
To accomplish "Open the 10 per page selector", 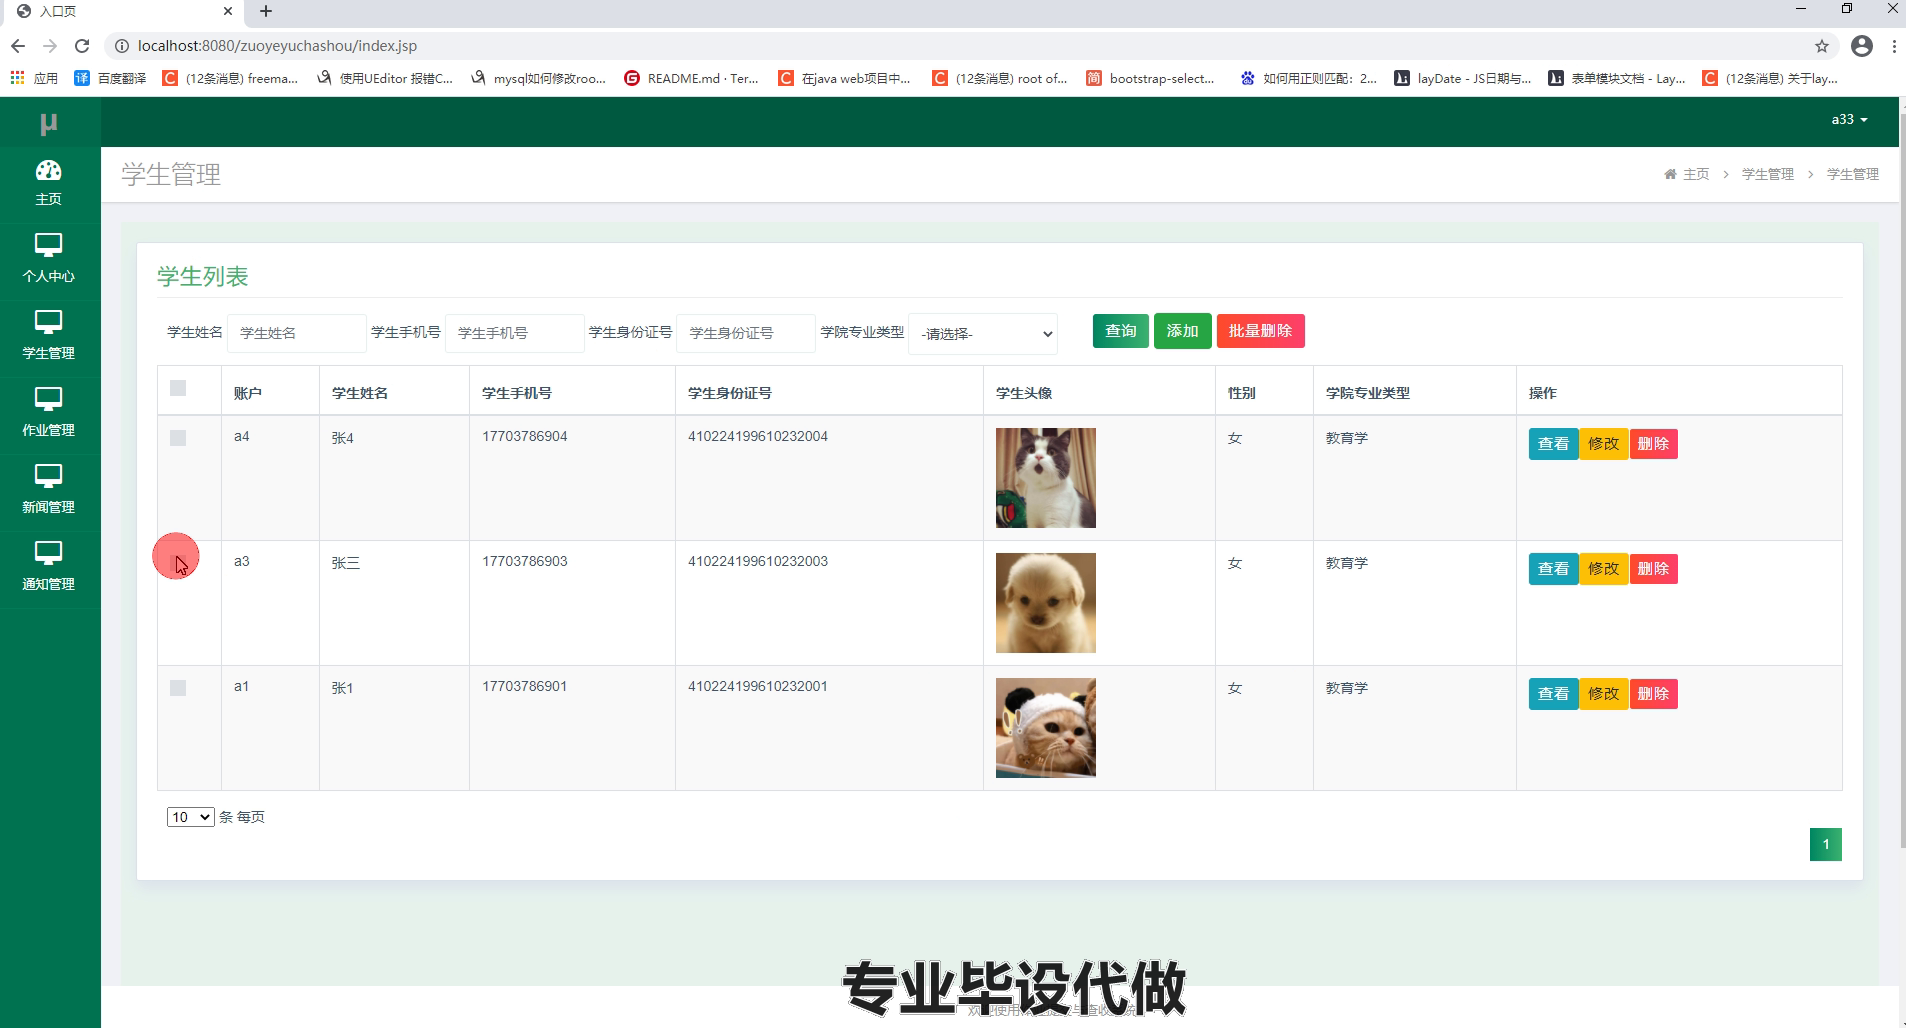I will coord(190,817).
